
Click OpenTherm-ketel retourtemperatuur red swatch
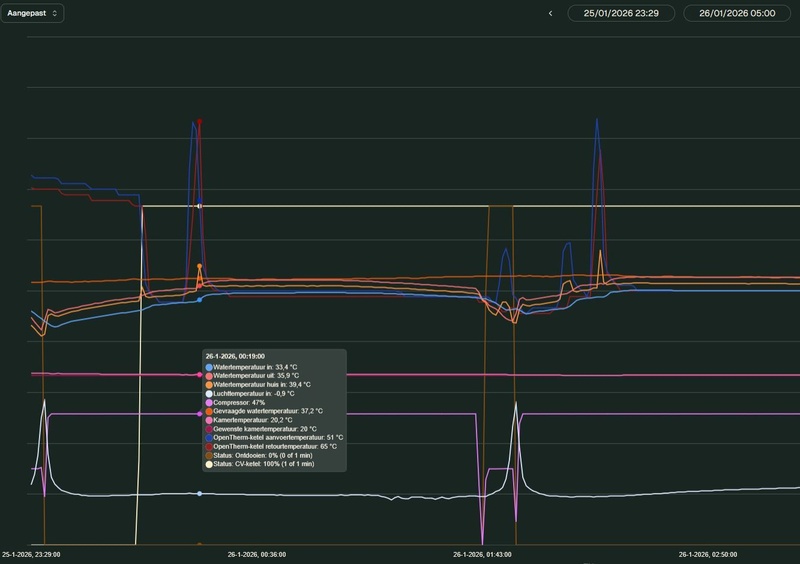tap(209, 447)
